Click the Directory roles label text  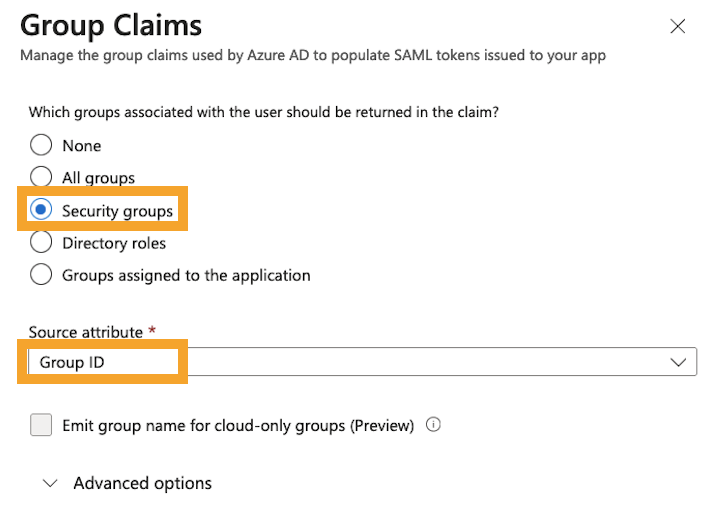114,243
